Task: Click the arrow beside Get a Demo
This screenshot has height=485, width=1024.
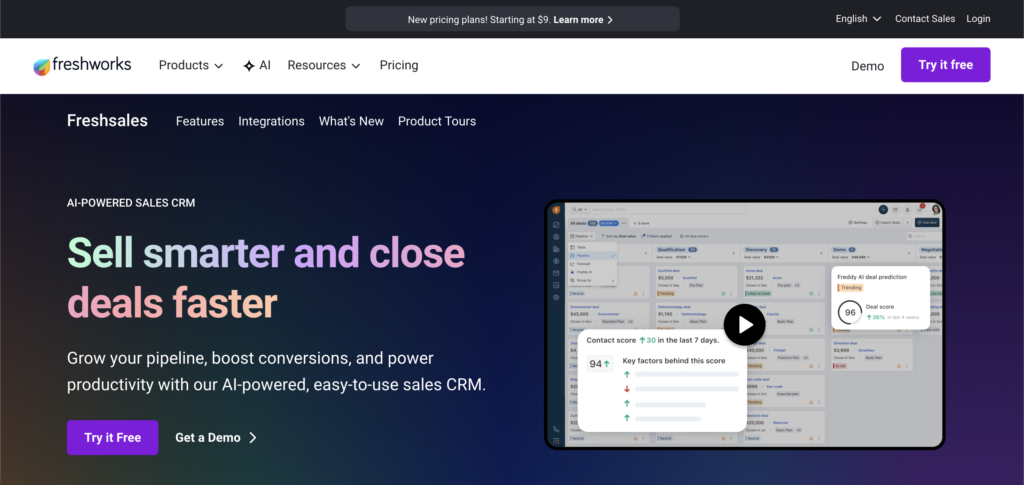Action: (253, 438)
